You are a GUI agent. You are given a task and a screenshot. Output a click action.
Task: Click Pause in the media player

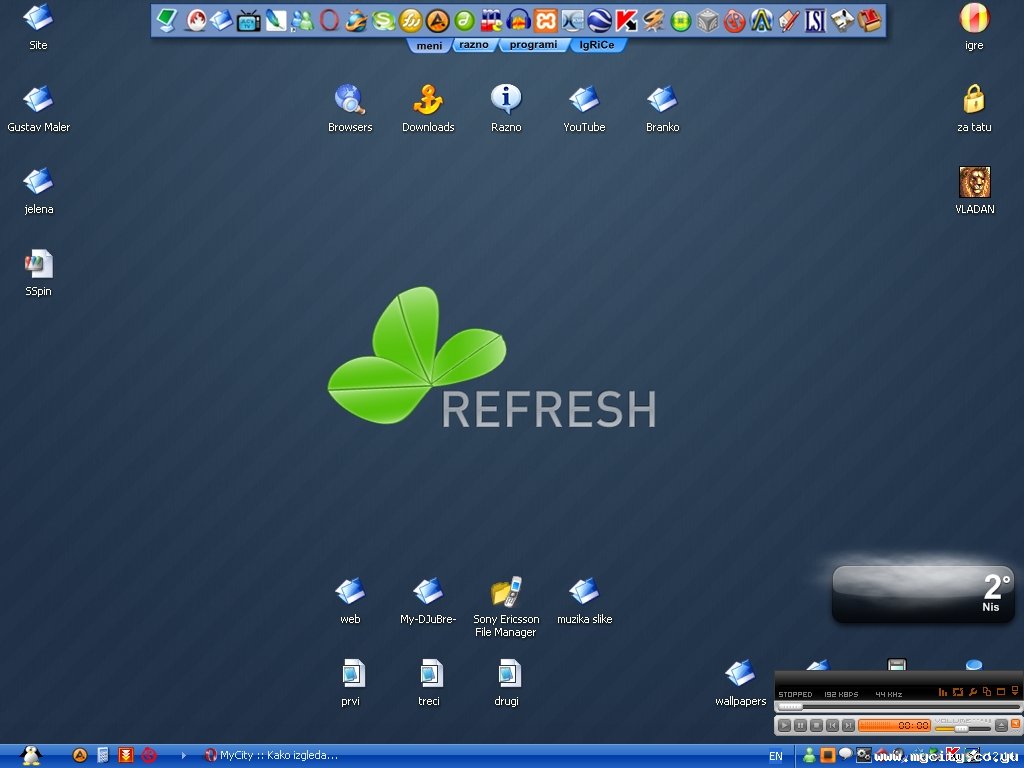[x=800, y=725]
